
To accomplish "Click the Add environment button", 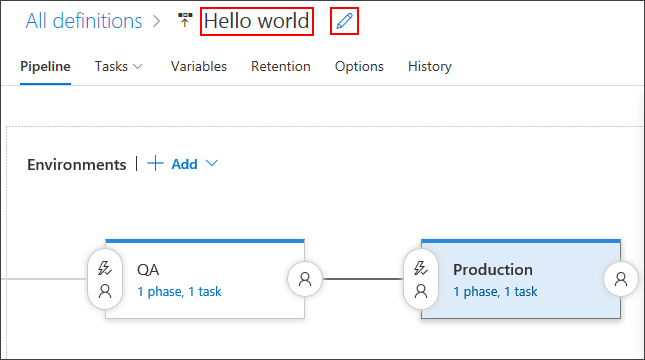I will (183, 164).
